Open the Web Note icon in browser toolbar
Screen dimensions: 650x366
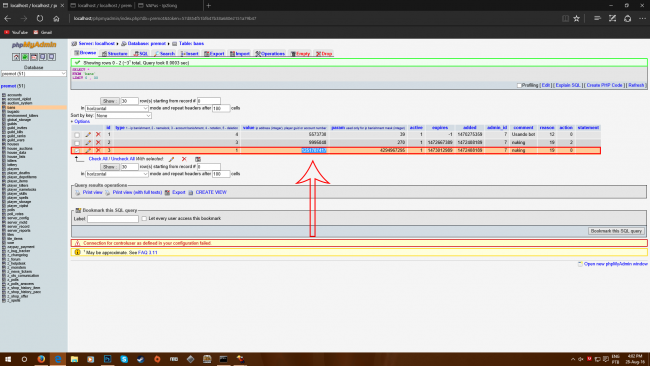(x=612, y=19)
